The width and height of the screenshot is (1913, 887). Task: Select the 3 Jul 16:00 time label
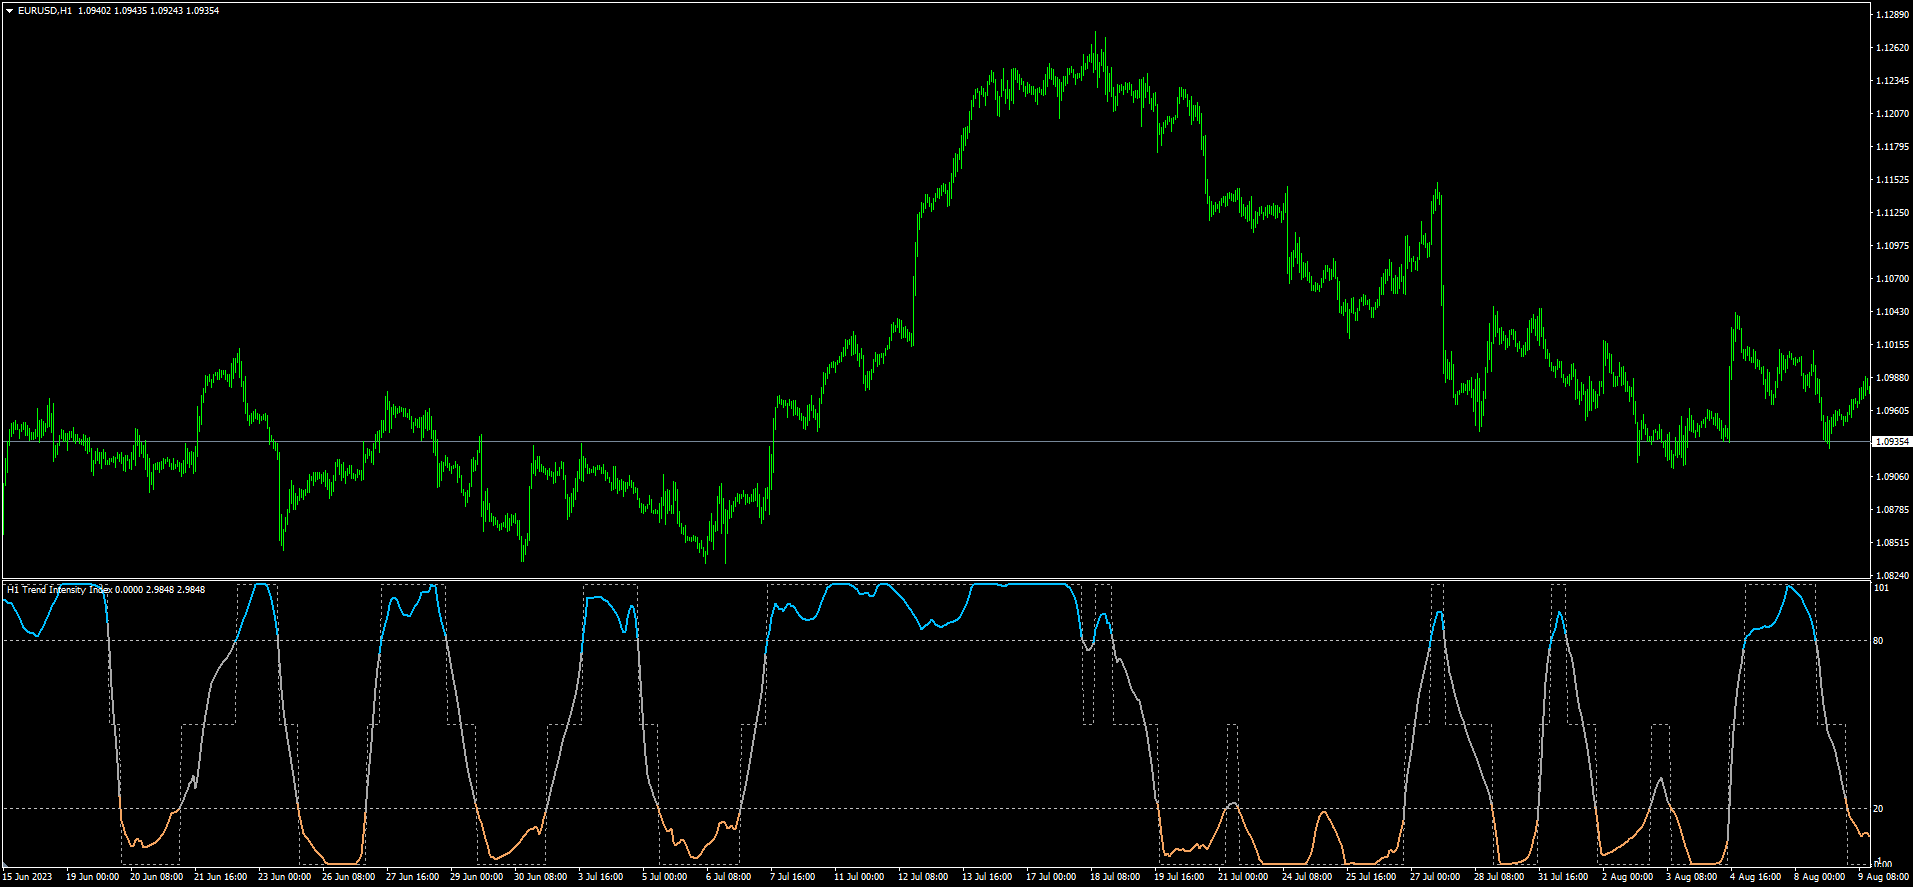(602, 877)
